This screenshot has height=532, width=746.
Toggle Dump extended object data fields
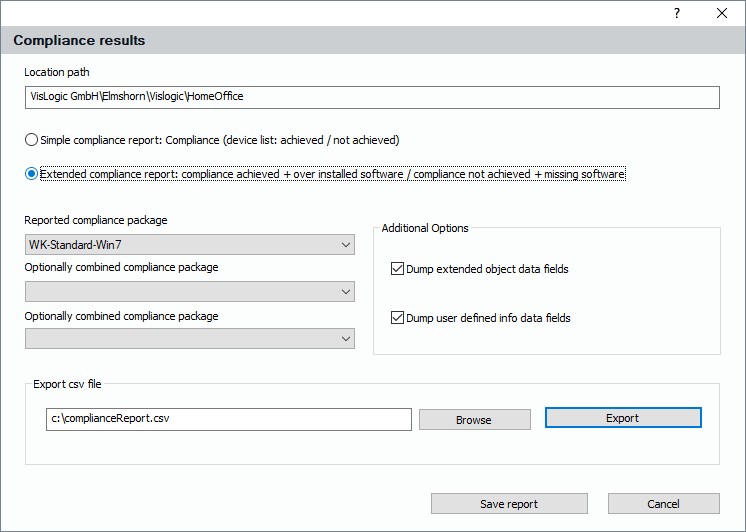(398, 269)
